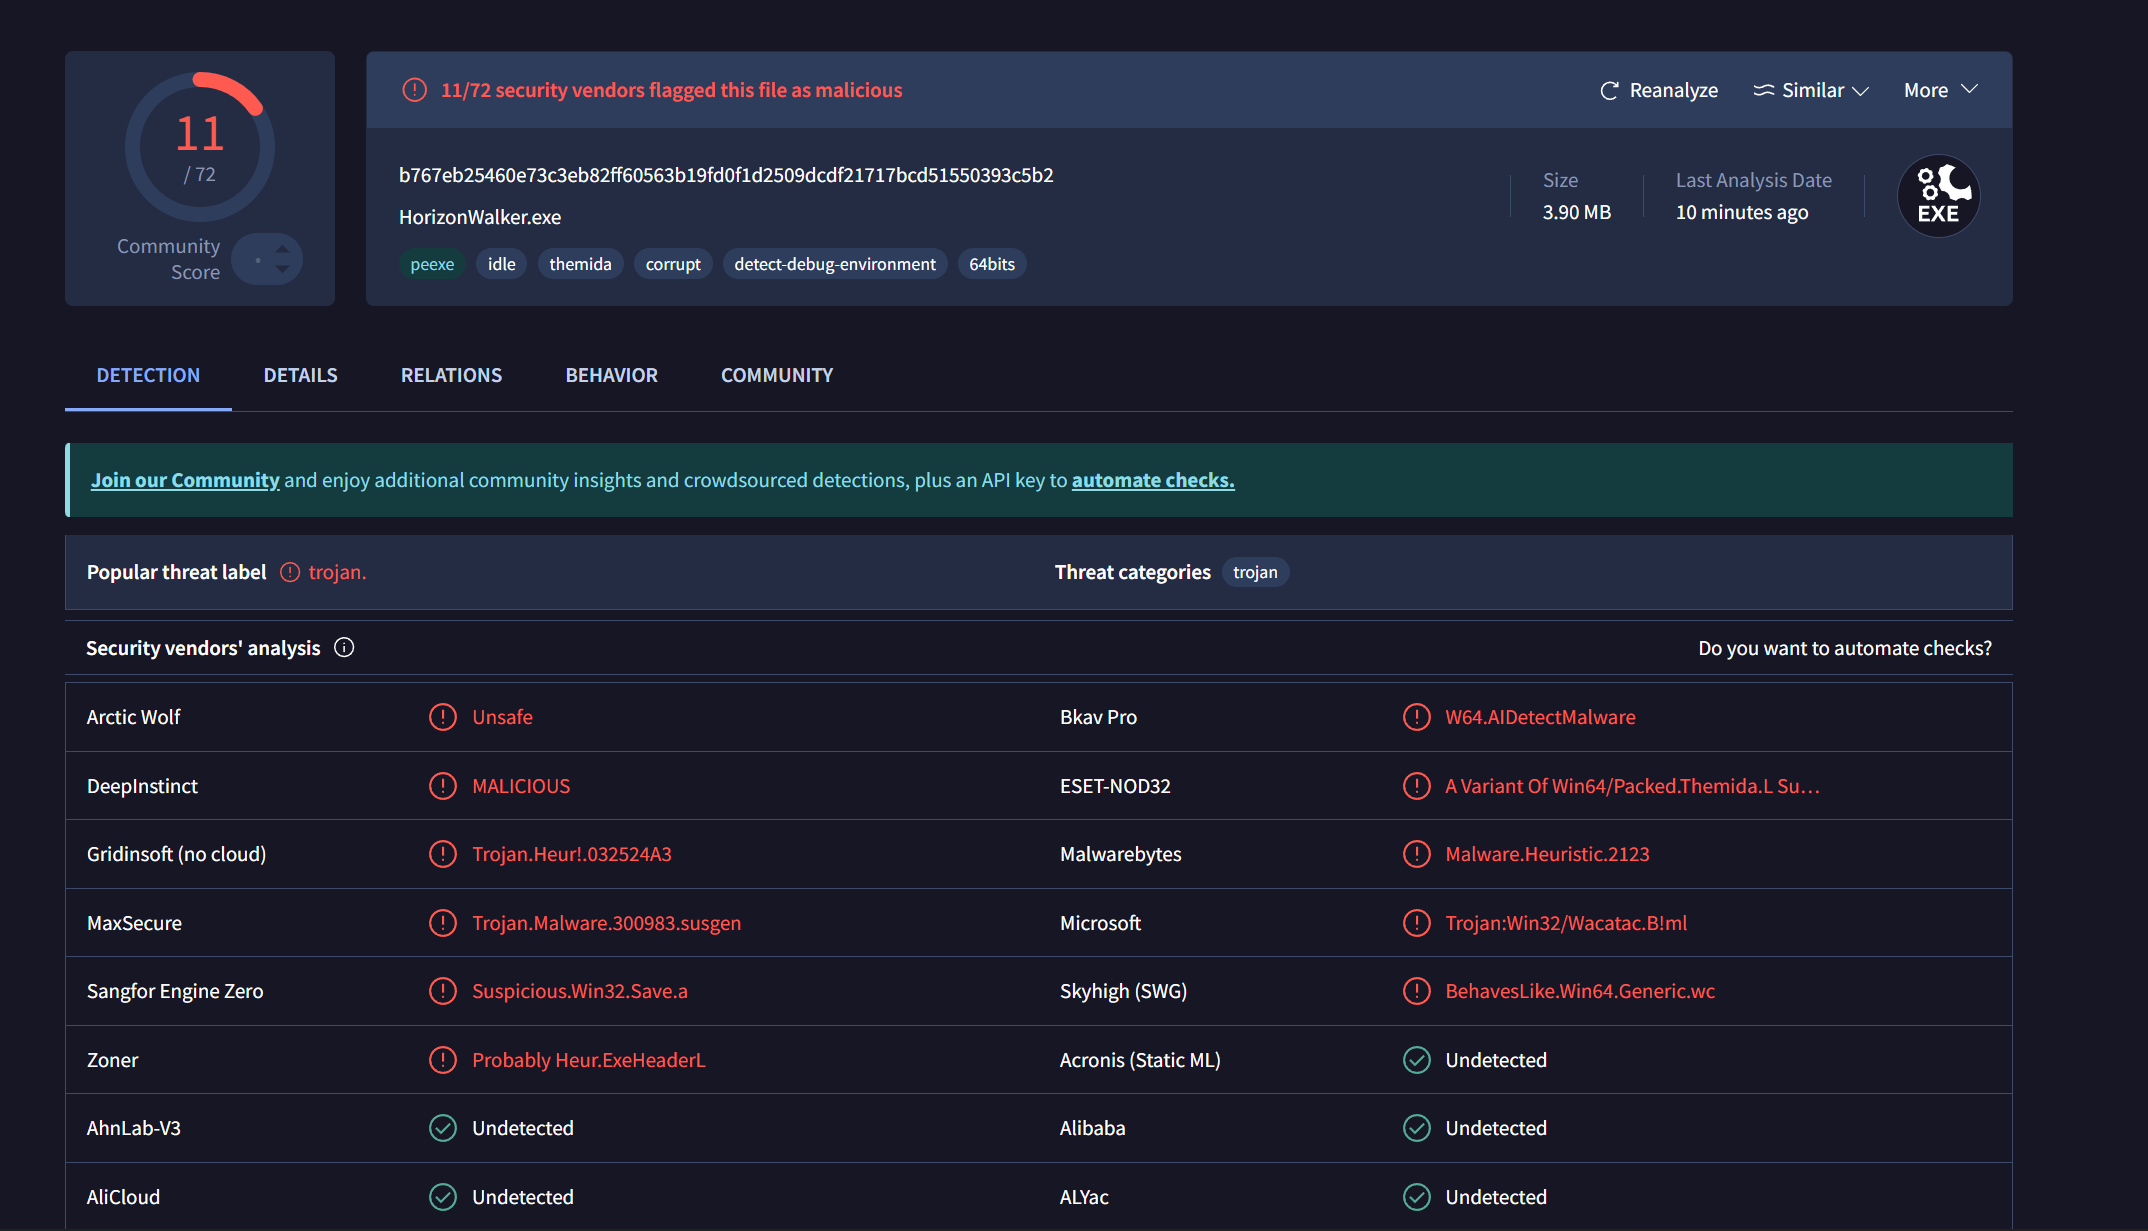Click the alert icon in ESET-NOD32 row
Screen dimensions: 2148x1231
click(1417, 786)
